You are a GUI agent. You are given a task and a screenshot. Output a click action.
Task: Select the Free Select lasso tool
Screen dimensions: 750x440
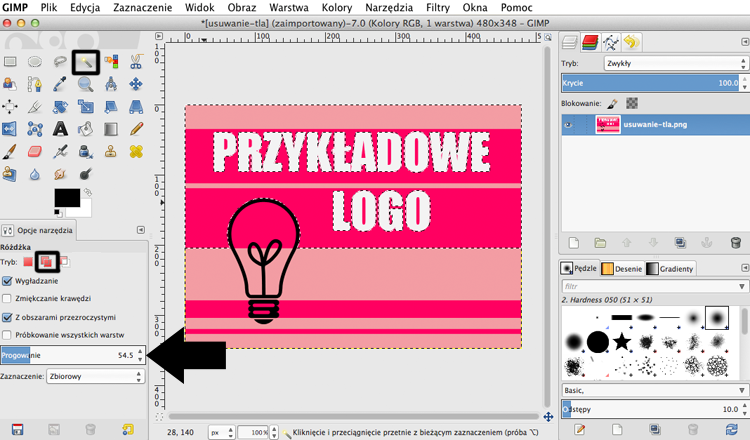(x=60, y=62)
